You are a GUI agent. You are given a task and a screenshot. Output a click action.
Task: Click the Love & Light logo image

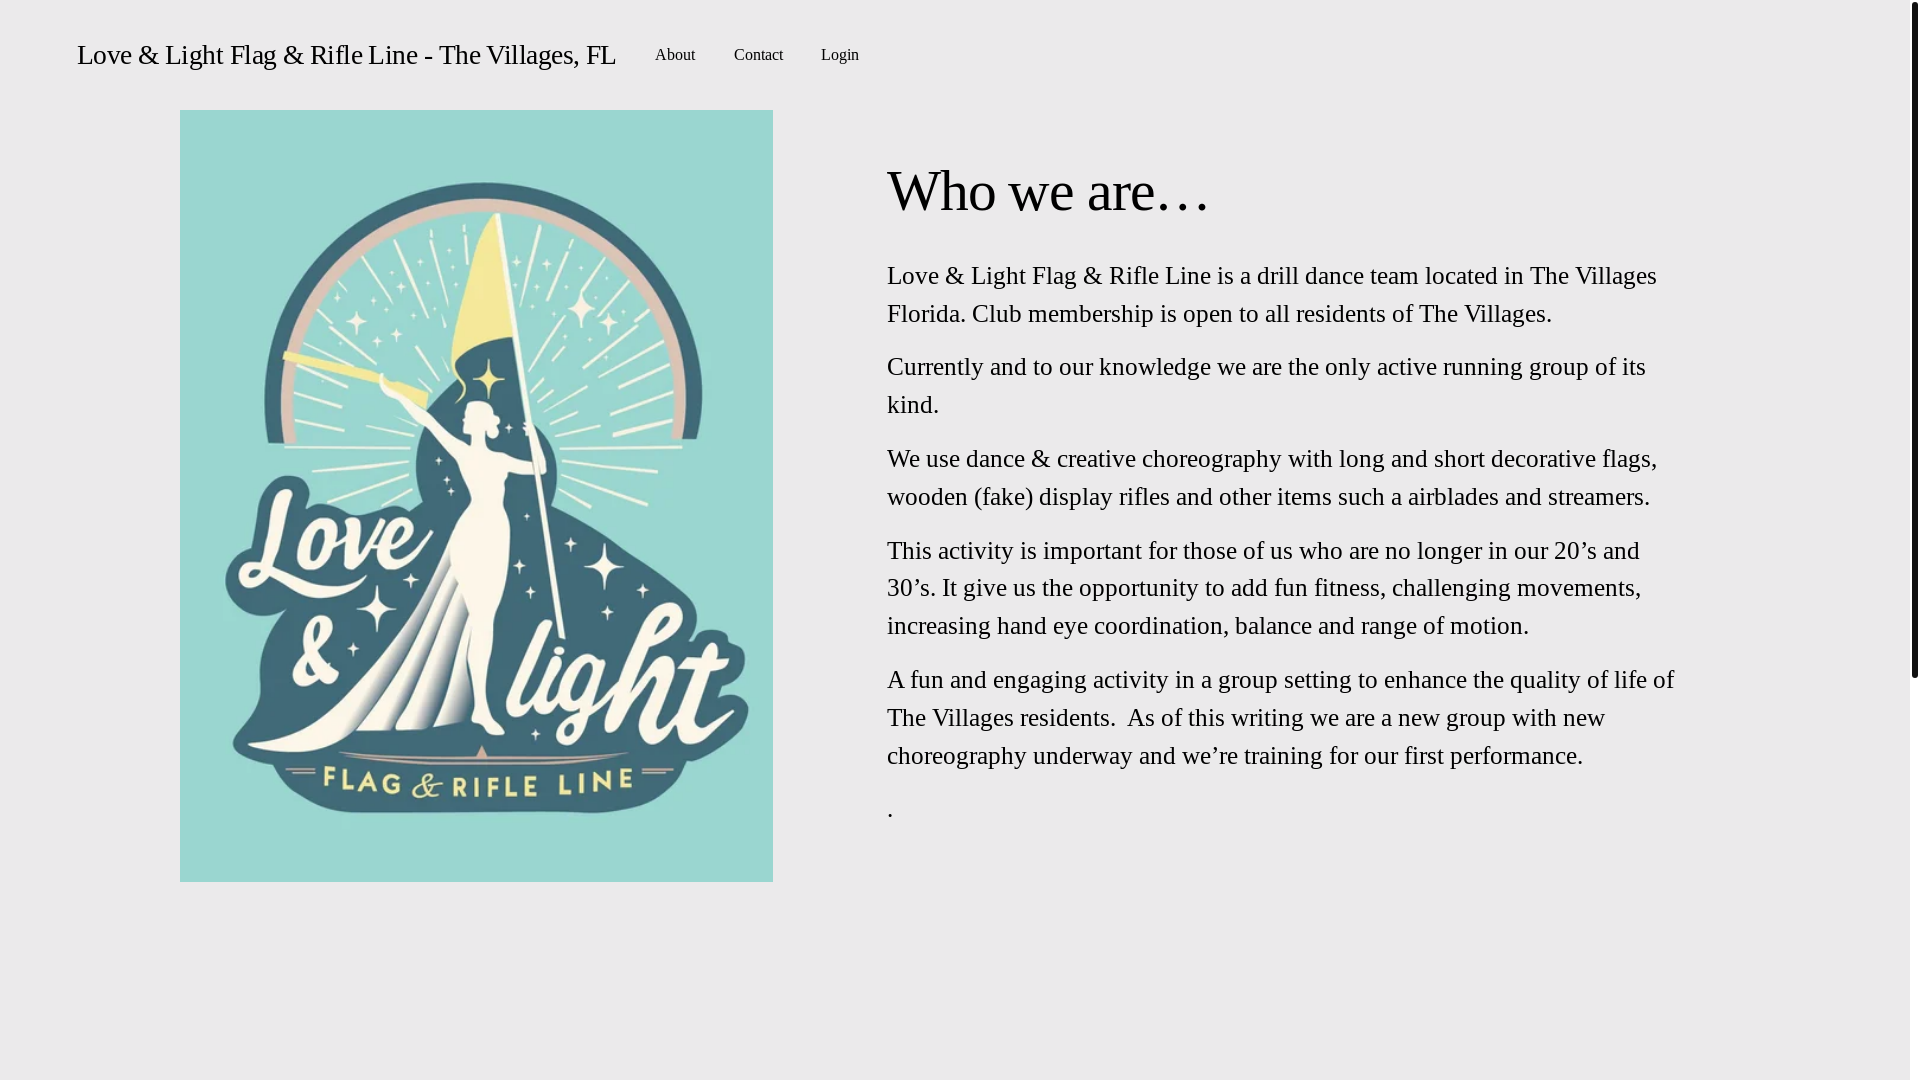coord(476,496)
